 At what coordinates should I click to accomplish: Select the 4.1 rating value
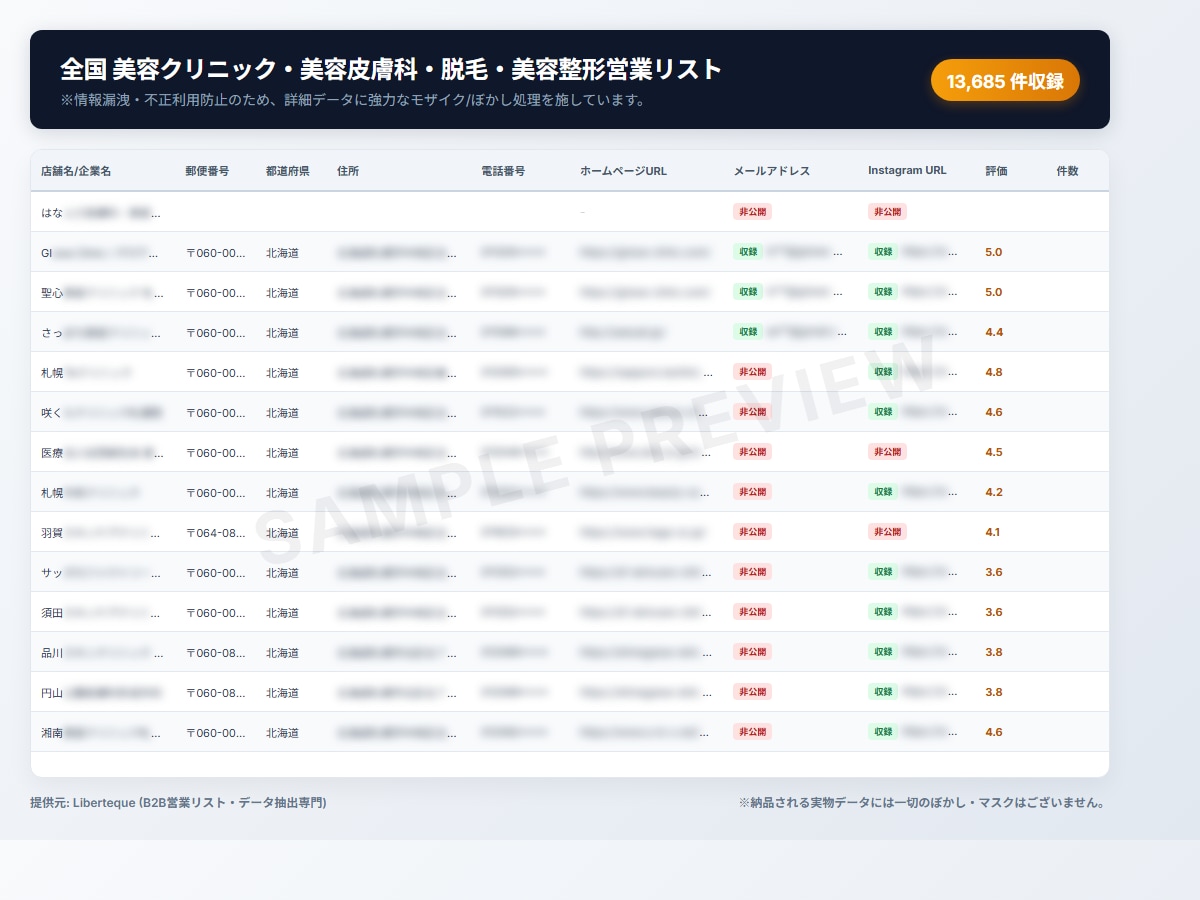[993, 532]
